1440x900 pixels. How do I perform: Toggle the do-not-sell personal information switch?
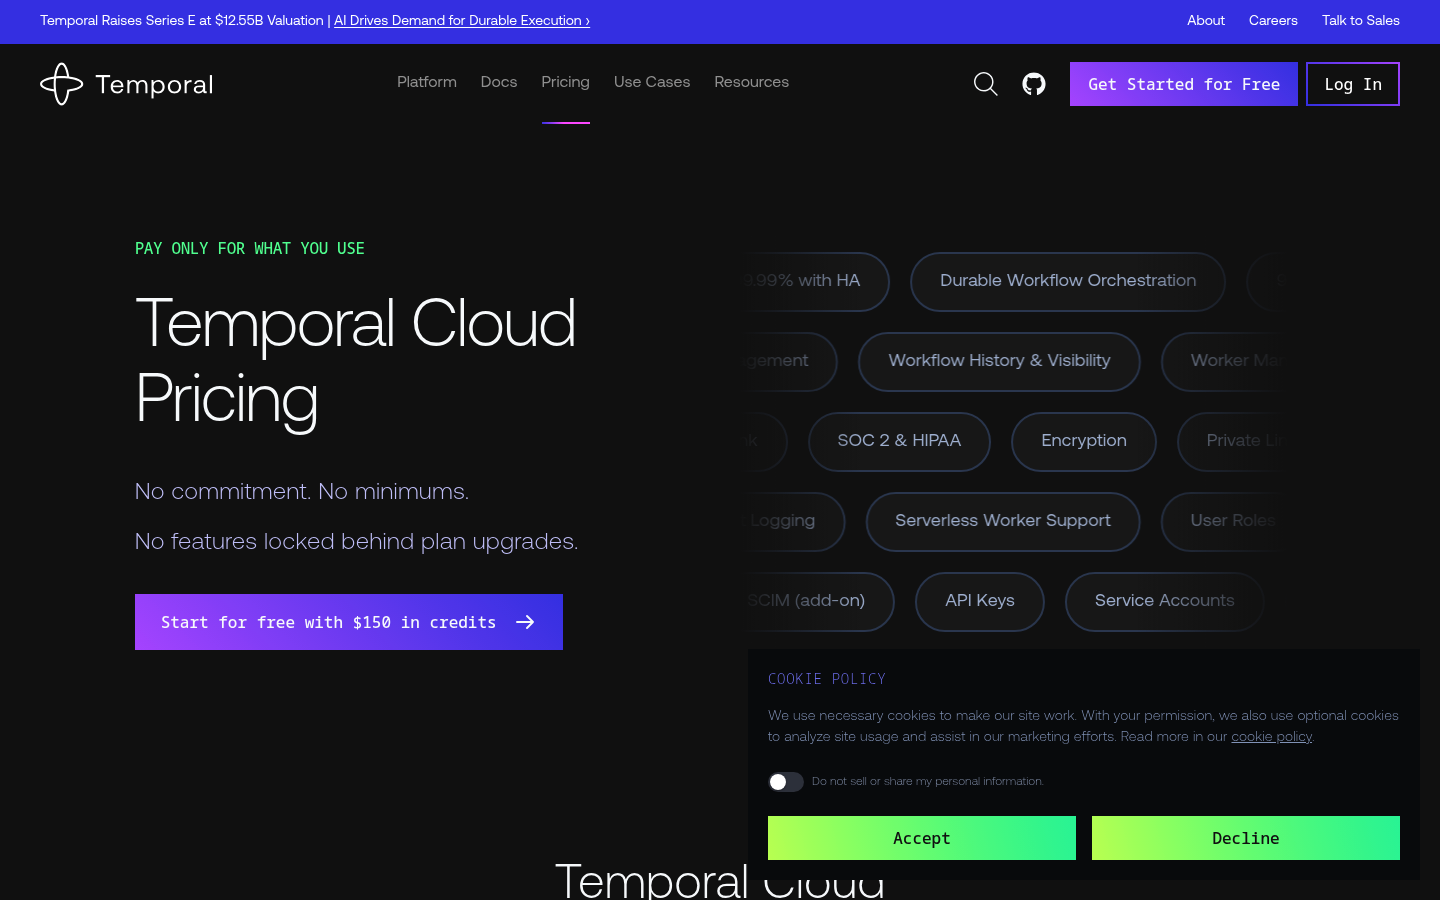786,782
